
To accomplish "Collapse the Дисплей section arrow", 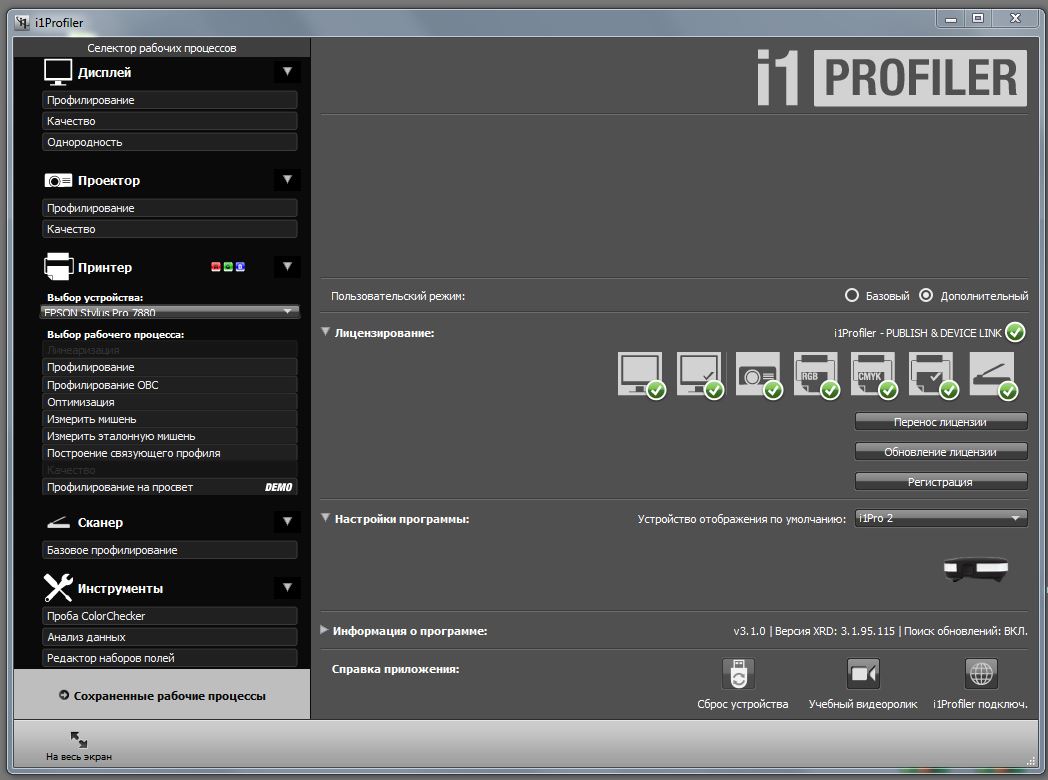I will pos(287,72).
